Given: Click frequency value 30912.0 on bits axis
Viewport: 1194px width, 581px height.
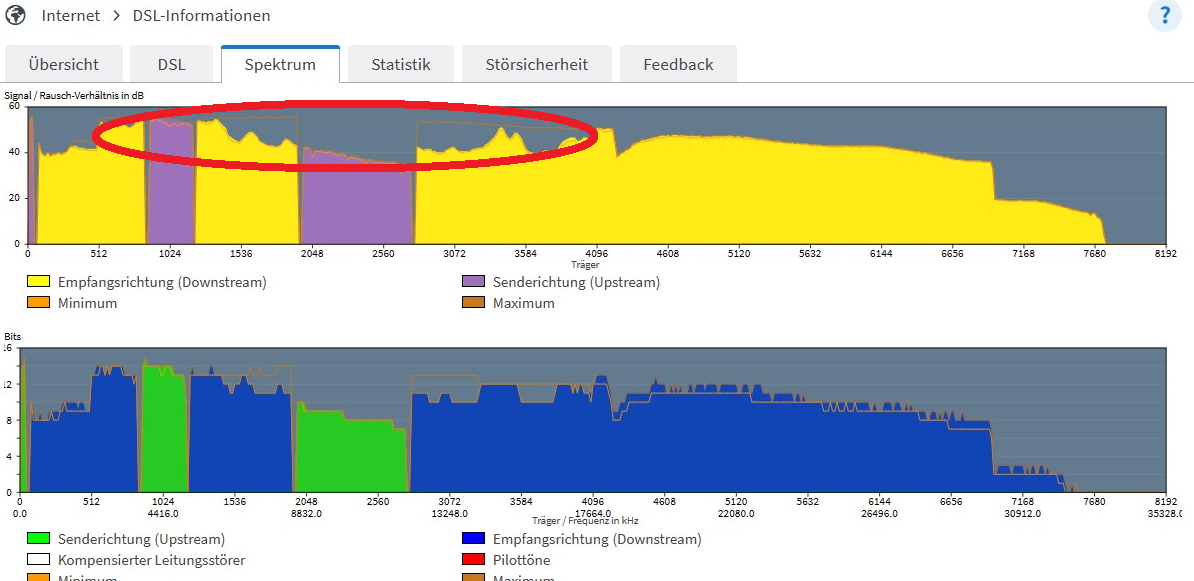Looking at the screenshot, I should coord(1023,513).
